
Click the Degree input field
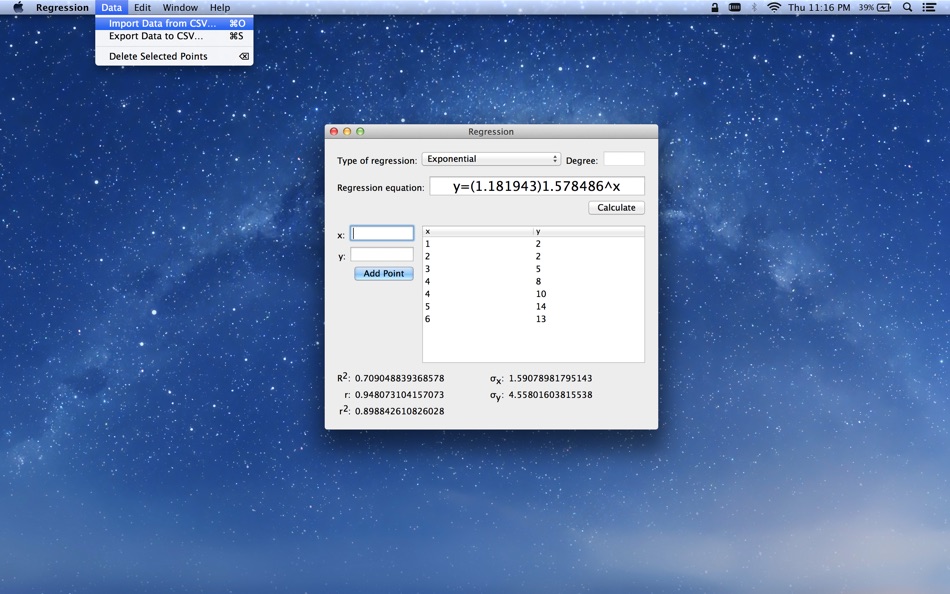click(x=624, y=159)
